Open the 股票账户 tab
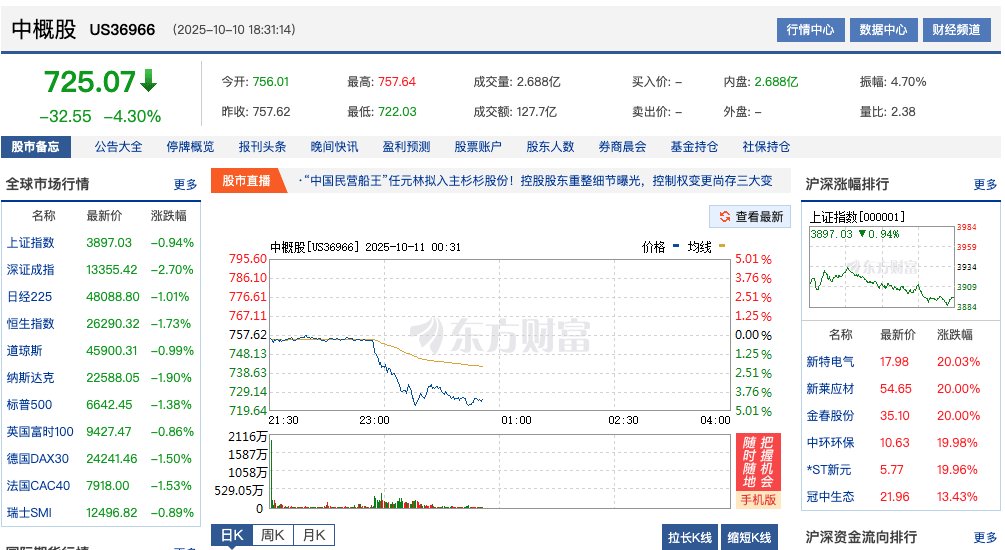1005x550 pixels. pos(478,147)
